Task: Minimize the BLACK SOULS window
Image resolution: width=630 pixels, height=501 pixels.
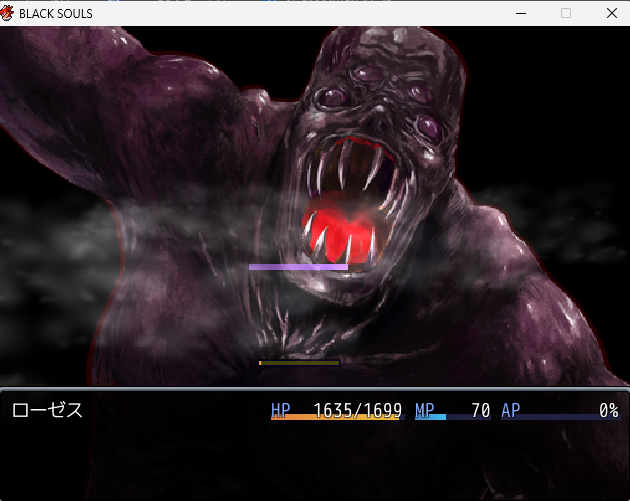Action: (521, 13)
